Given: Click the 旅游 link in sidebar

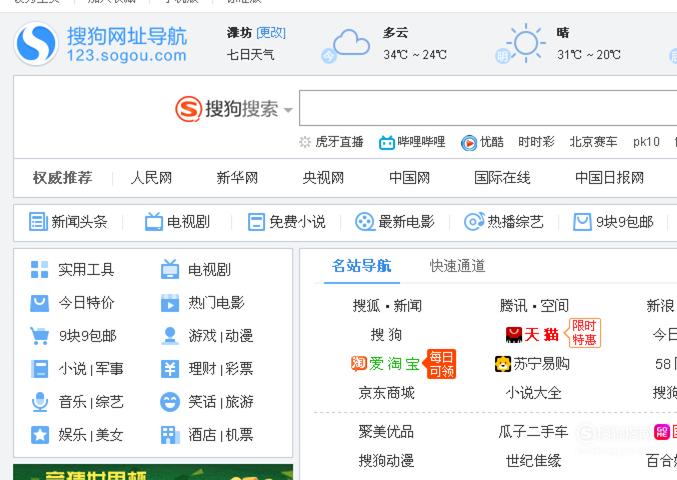Looking at the screenshot, I should [239, 402].
